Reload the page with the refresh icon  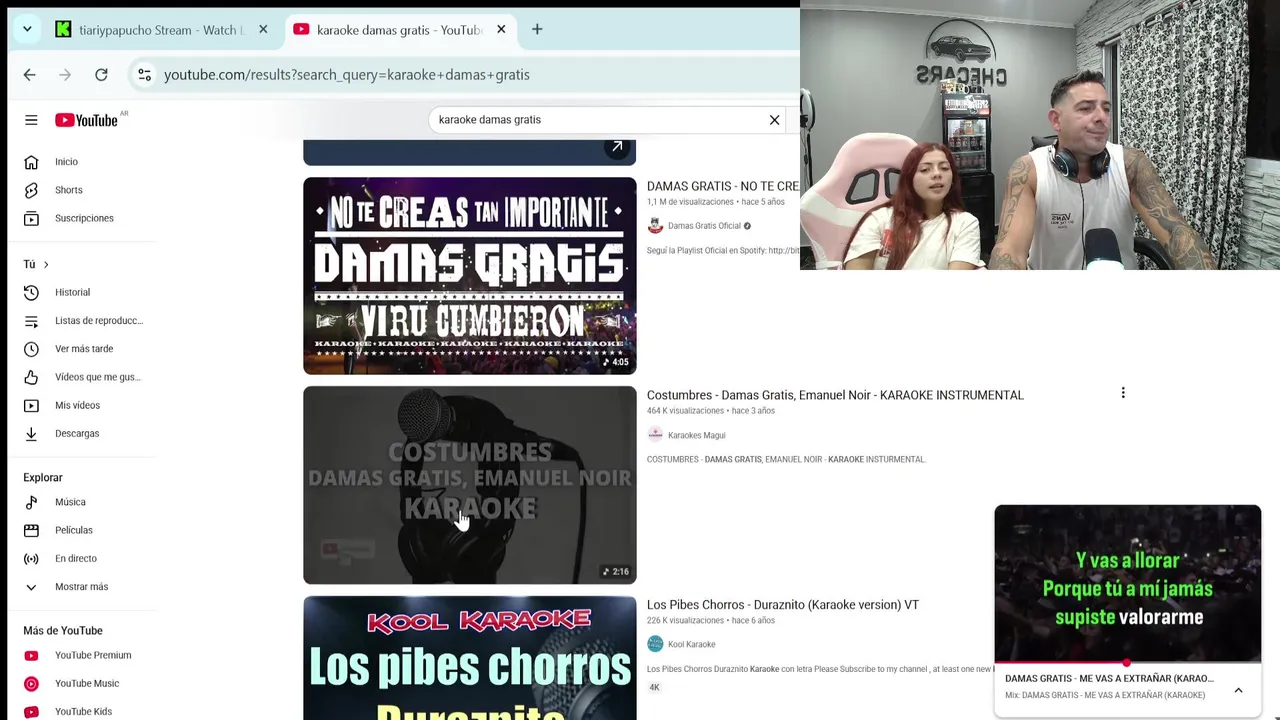(x=101, y=75)
